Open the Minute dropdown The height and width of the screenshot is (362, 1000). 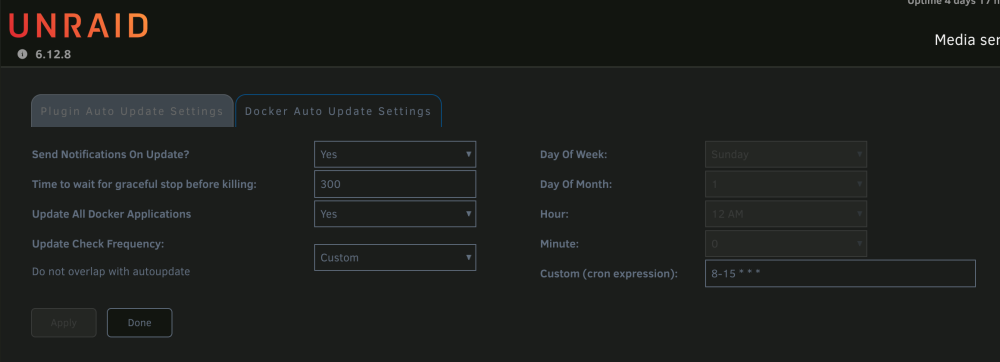786,243
